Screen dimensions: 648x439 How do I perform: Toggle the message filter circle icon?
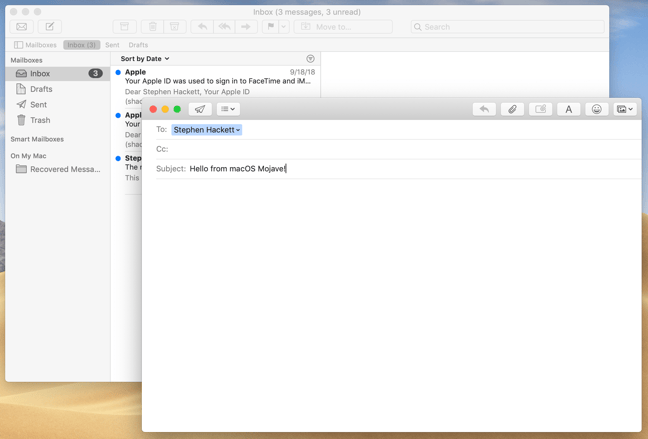pyautogui.click(x=310, y=59)
